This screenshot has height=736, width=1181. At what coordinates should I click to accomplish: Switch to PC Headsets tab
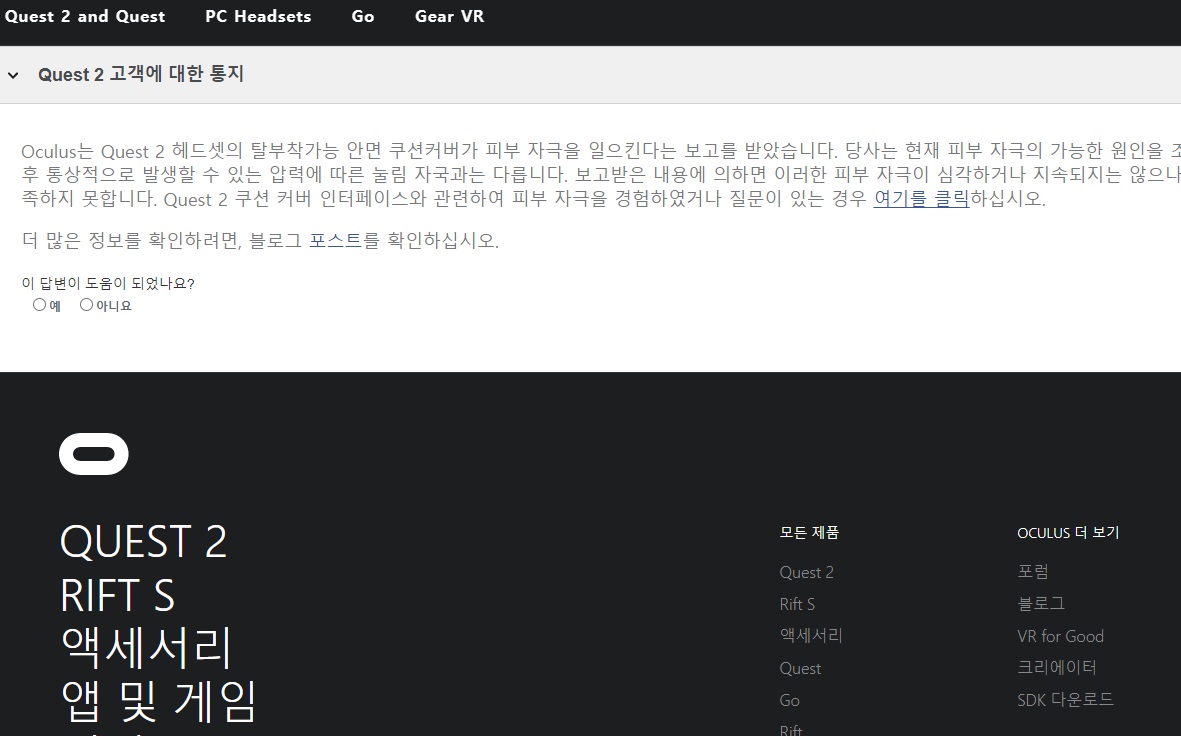pyautogui.click(x=258, y=17)
